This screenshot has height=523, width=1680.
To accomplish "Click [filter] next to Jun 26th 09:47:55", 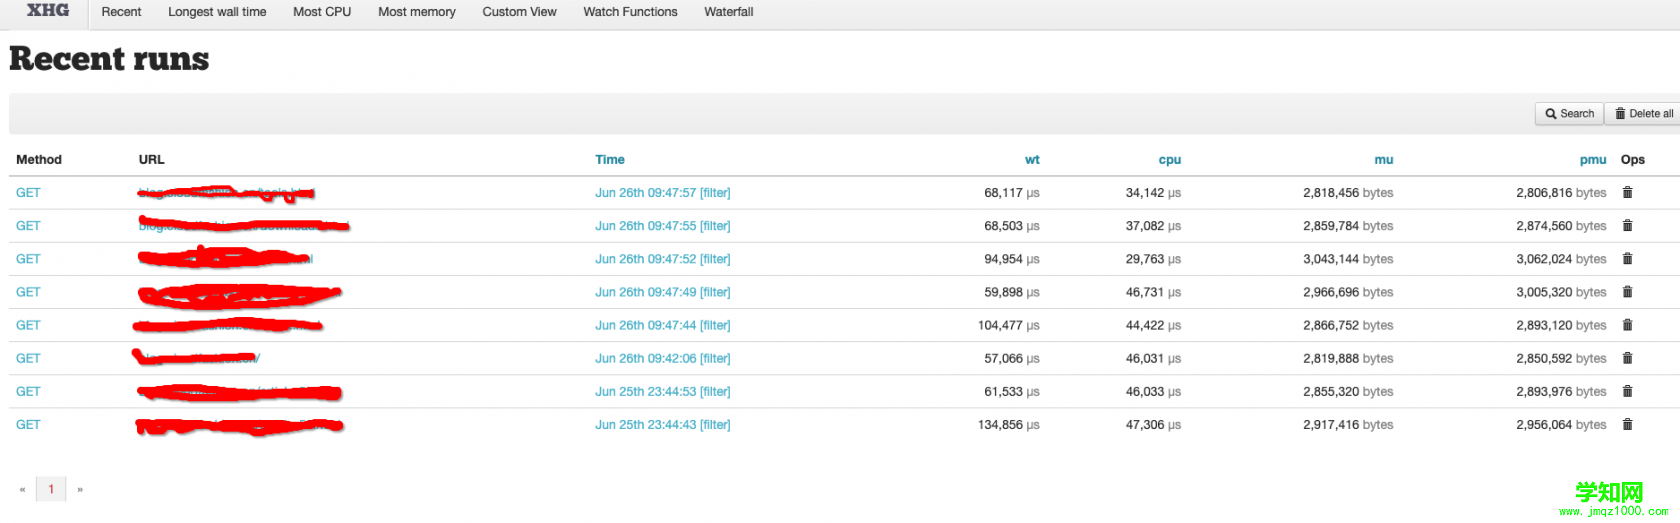I will point(715,225).
